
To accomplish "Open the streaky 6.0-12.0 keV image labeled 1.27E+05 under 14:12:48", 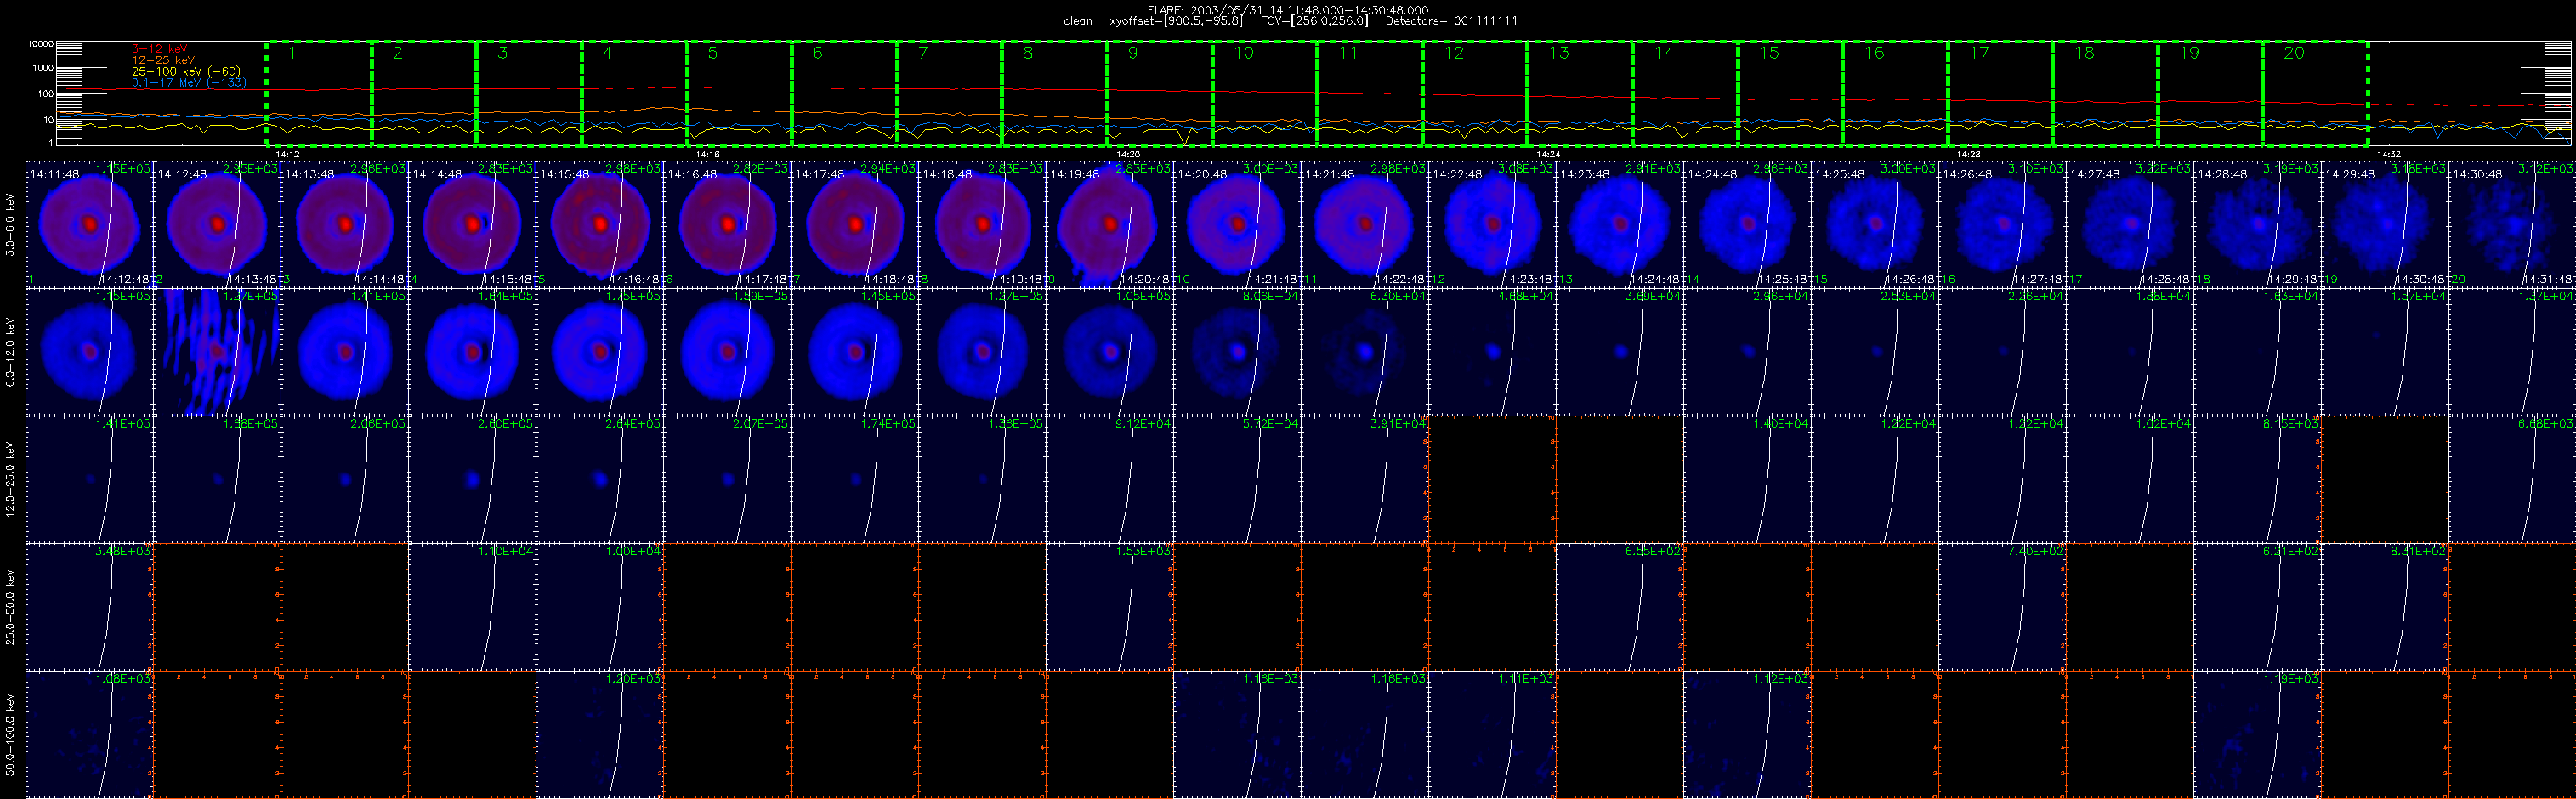I will [217, 352].
